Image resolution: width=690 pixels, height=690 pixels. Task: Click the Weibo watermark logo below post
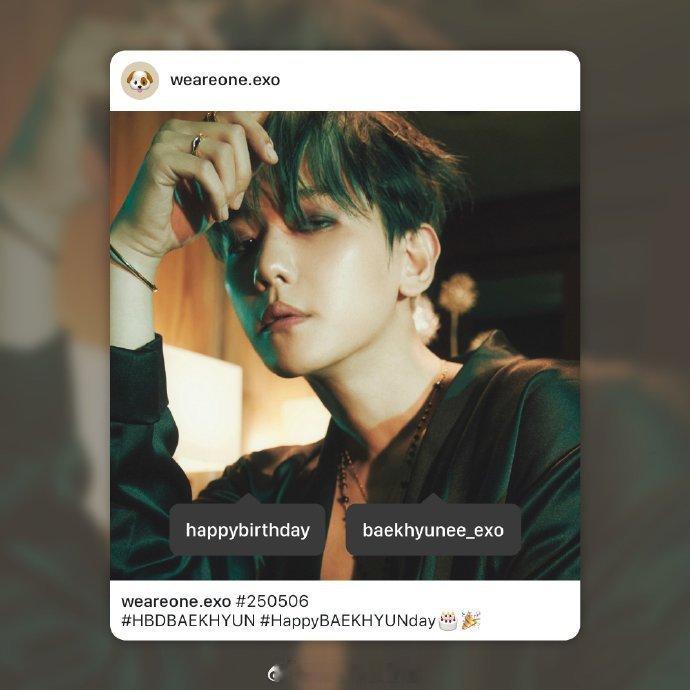point(275,674)
